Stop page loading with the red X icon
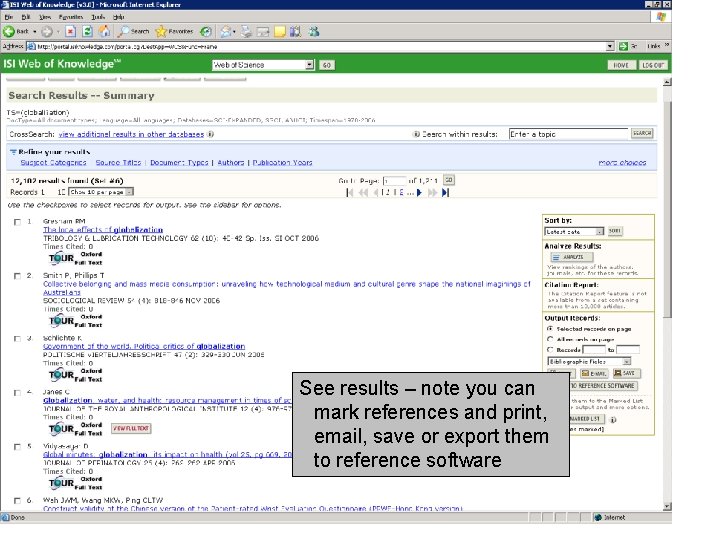 coord(70,31)
